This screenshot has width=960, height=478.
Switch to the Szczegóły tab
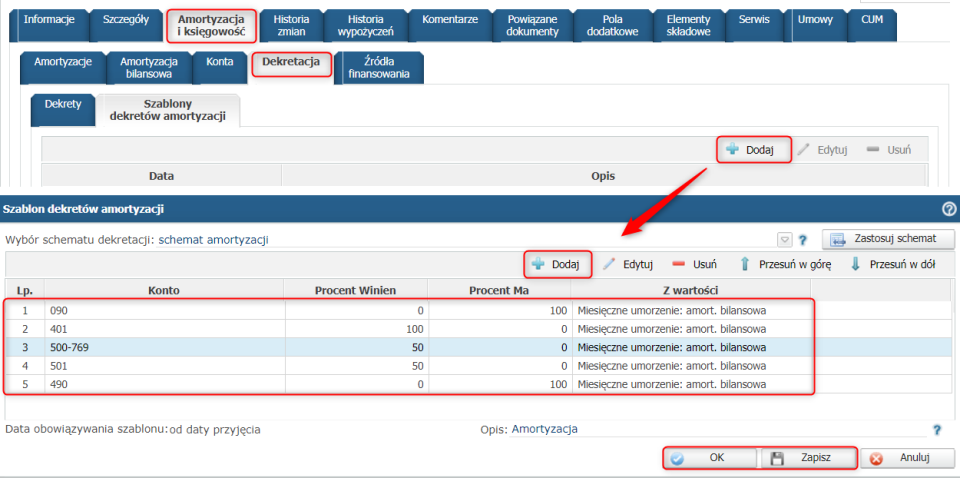click(x=126, y=24)
